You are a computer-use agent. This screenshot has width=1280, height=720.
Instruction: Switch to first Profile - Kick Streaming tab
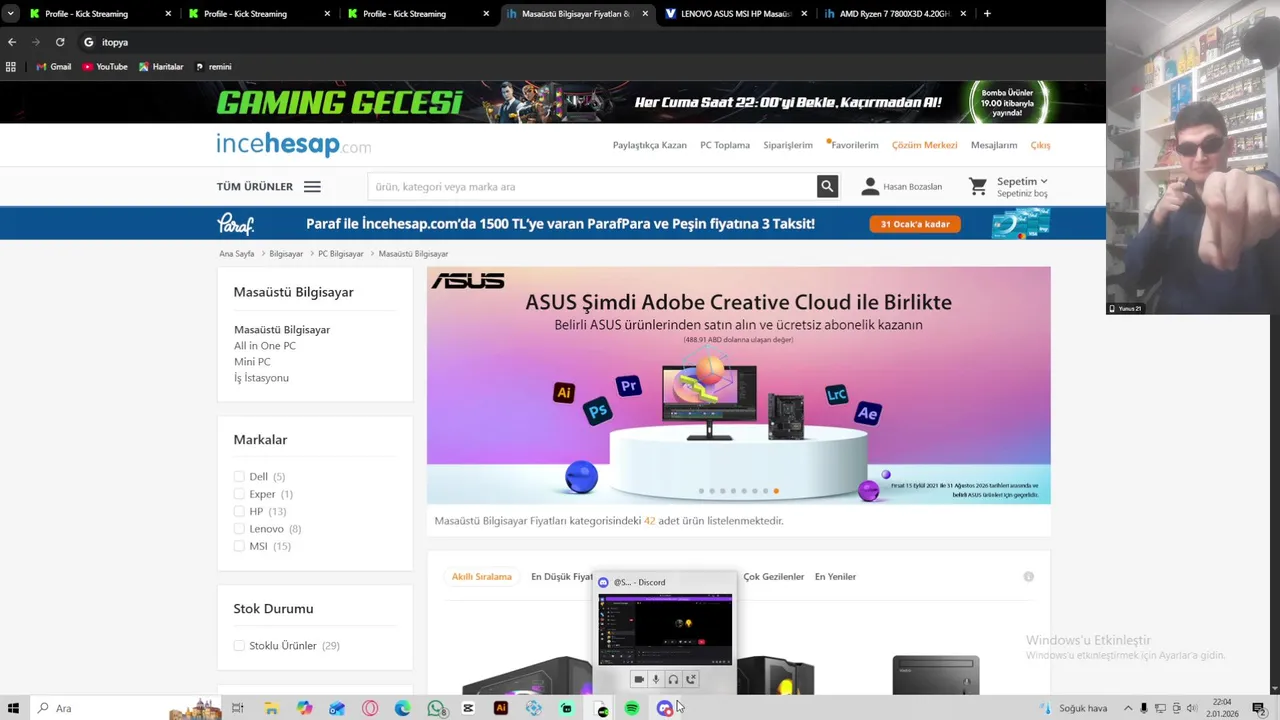point(100,14)
